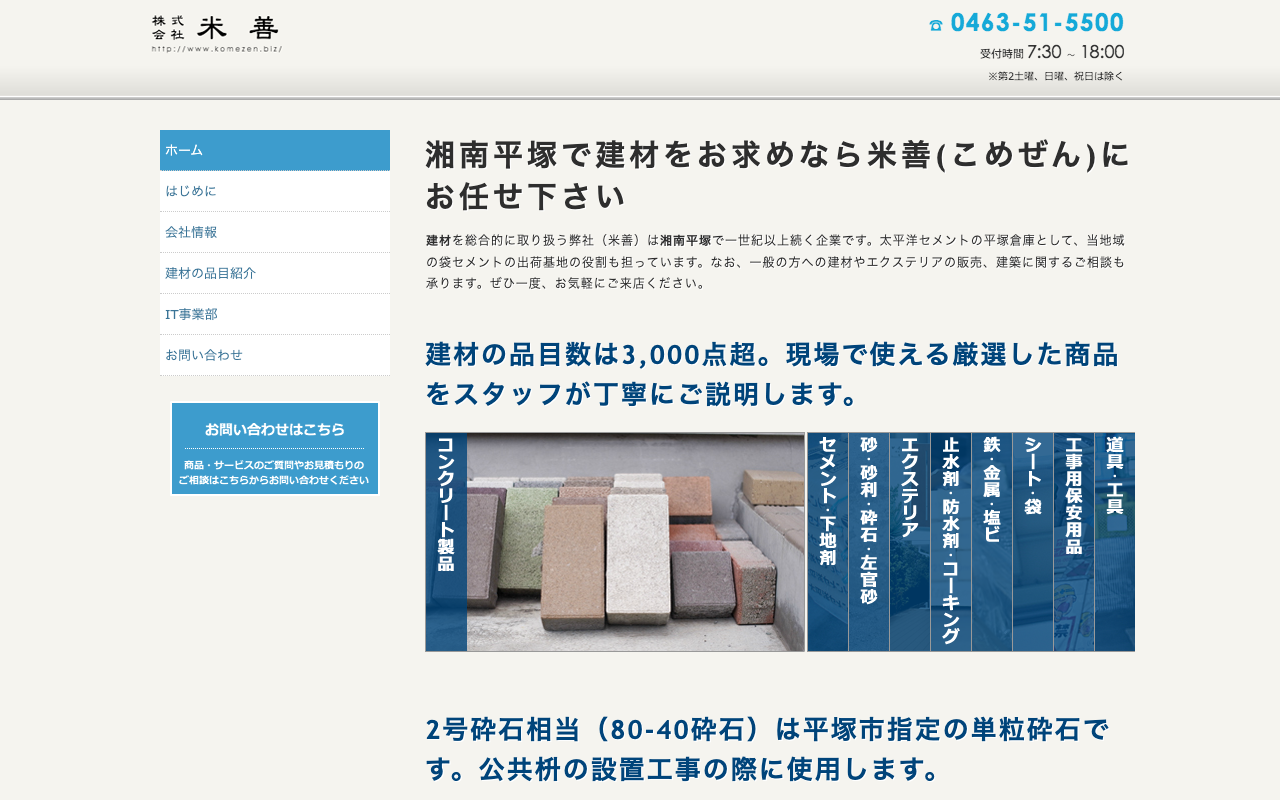Select the 工事用保安品 vertical tab
1280x800 pixels.
(1074, 542)
